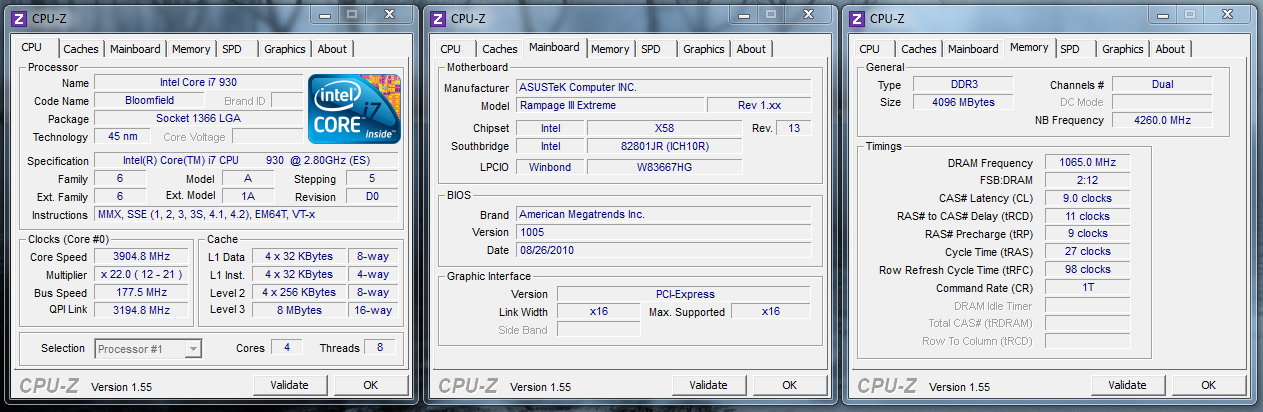Open About tab in the Mainboard window
1263x412 pixels.
(x=751, y=49)
